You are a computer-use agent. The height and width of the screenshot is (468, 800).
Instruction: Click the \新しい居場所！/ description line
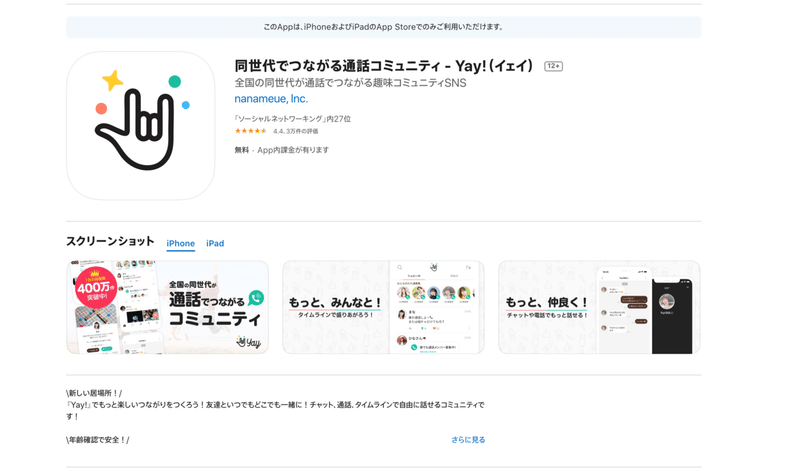coord(94,393)
